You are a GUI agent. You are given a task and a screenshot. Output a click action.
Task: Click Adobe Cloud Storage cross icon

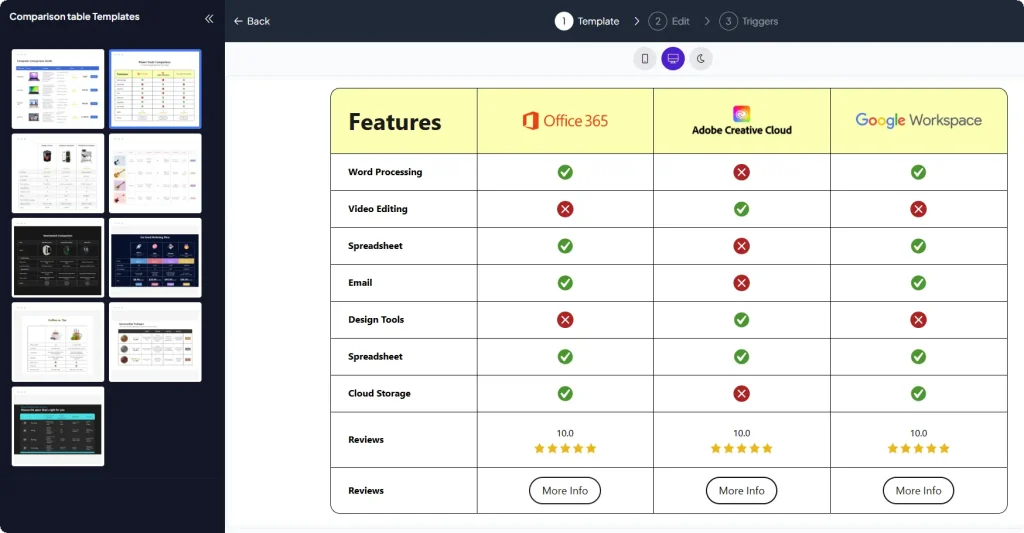point(741,393)
